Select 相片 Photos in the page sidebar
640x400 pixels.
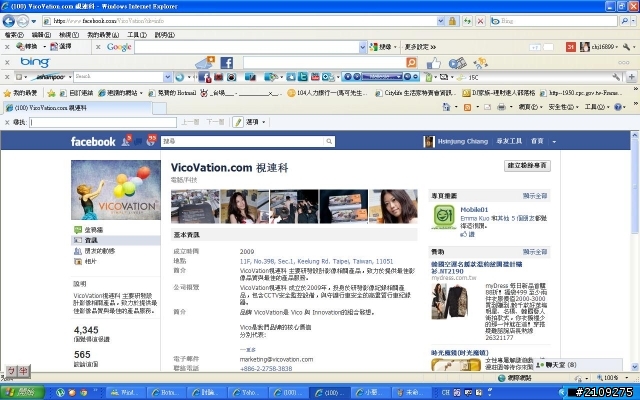90,261
